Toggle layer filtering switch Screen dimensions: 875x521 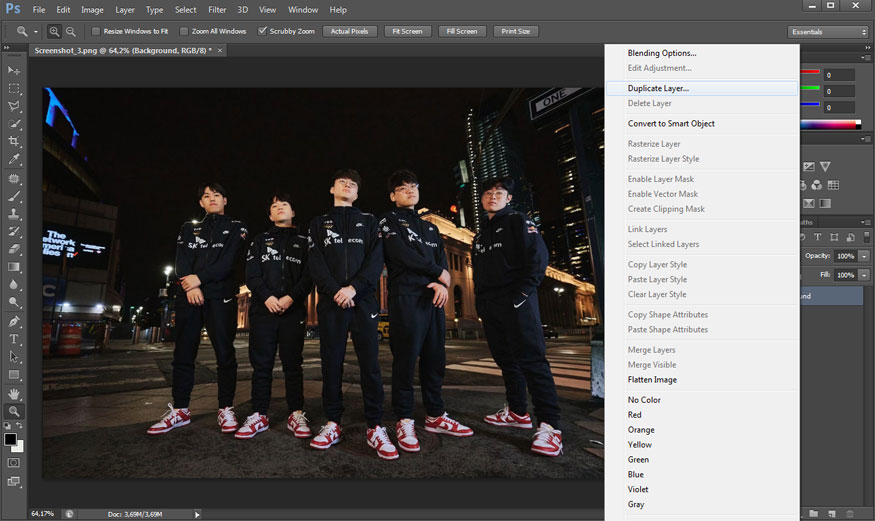(x=867, y=237)
